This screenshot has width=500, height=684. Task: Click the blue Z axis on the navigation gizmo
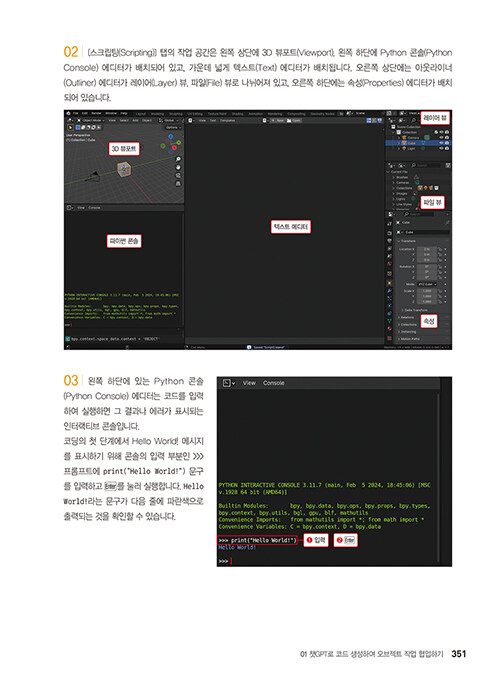tap(171, 137)
